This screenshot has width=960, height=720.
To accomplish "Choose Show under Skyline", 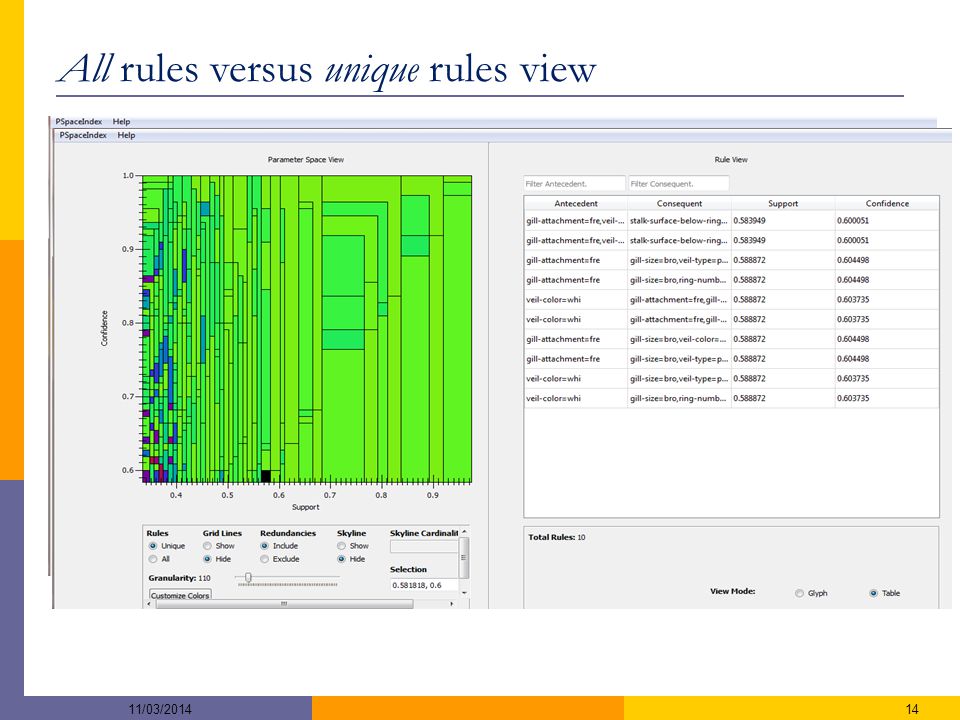I will (342, 546).
